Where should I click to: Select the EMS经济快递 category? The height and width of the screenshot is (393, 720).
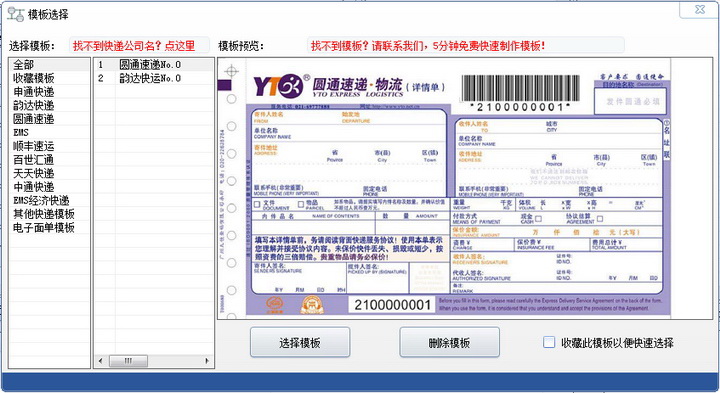coord(50,200)
